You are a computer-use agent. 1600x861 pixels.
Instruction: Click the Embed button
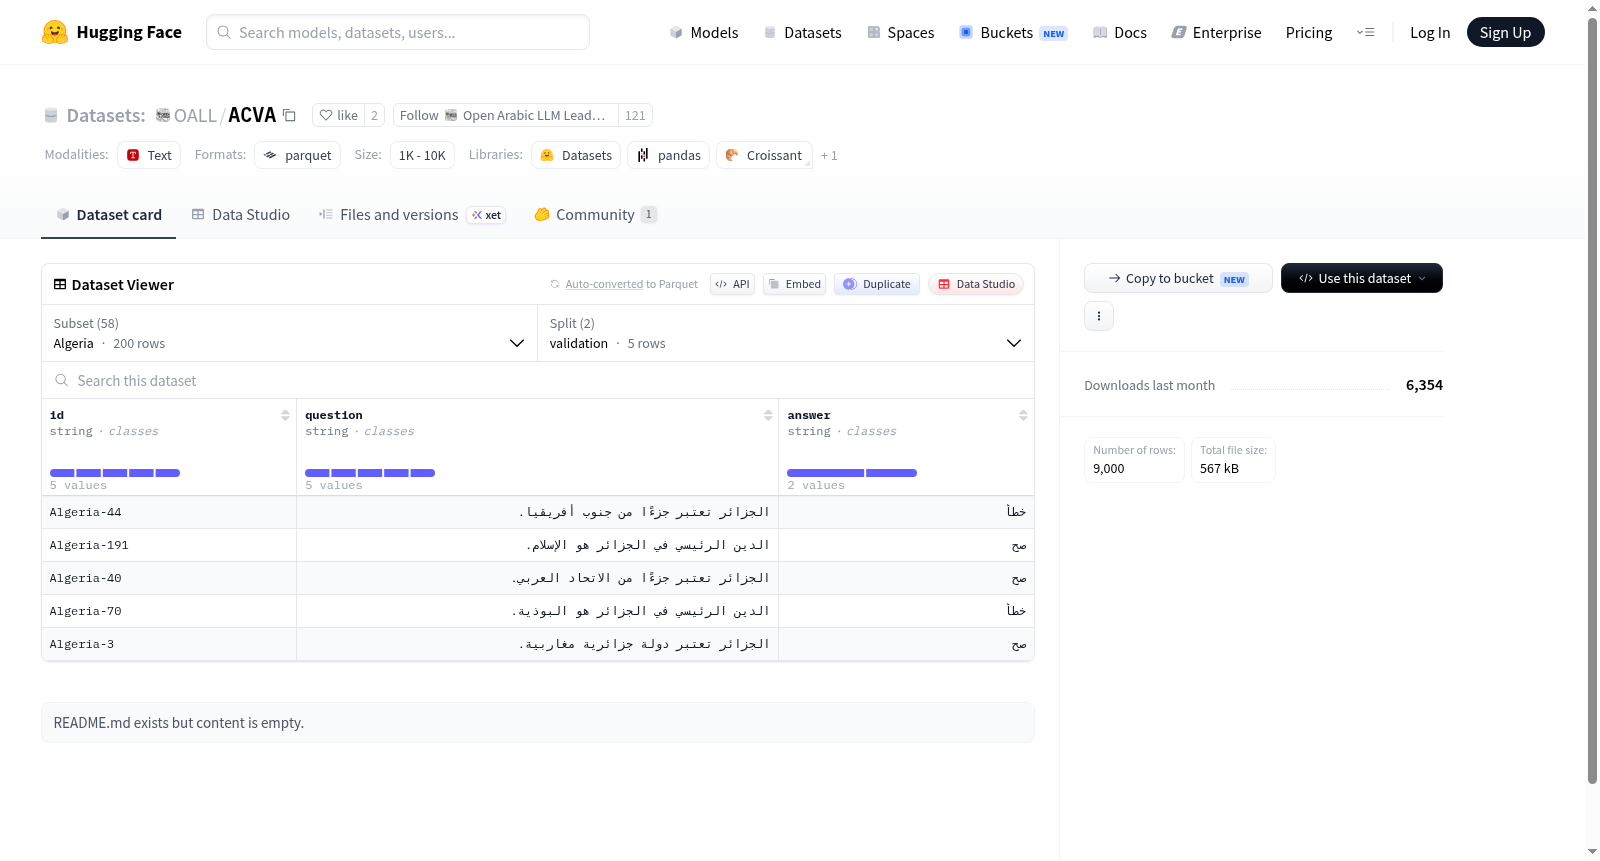[795, 284]
